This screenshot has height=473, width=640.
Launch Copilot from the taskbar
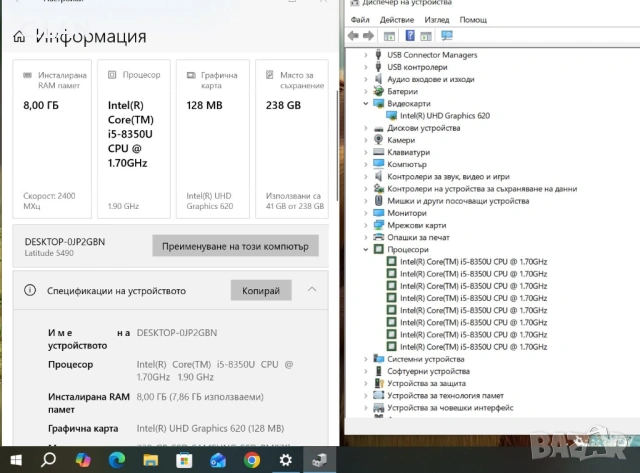click(83, 460)
